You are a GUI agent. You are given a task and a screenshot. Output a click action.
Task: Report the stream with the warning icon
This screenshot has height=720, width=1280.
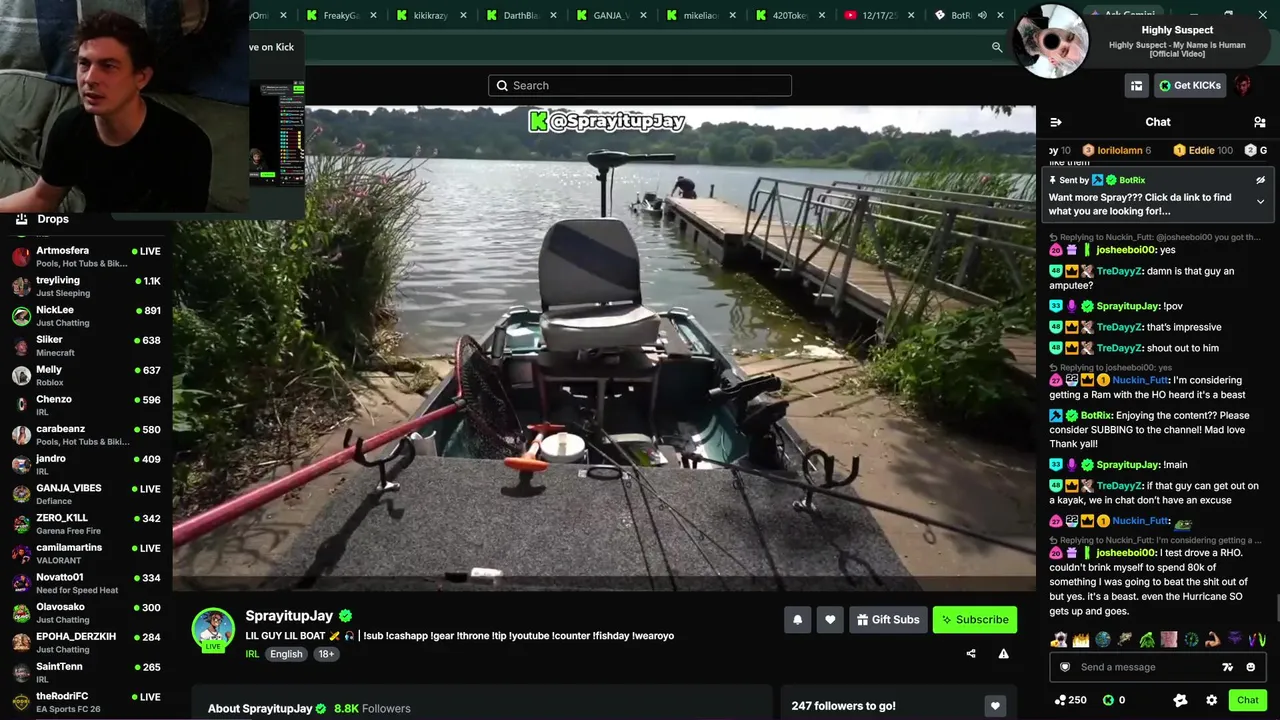pos(1003,654)
